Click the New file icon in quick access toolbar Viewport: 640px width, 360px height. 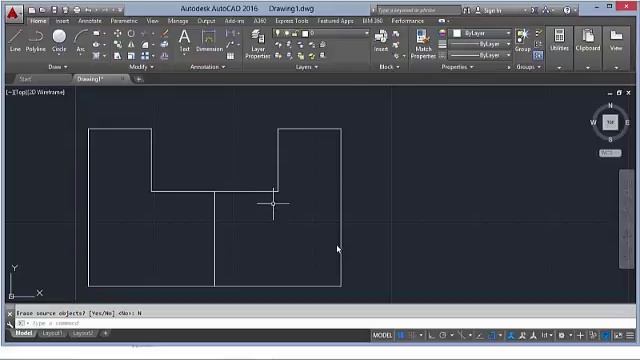coord(31,10)
